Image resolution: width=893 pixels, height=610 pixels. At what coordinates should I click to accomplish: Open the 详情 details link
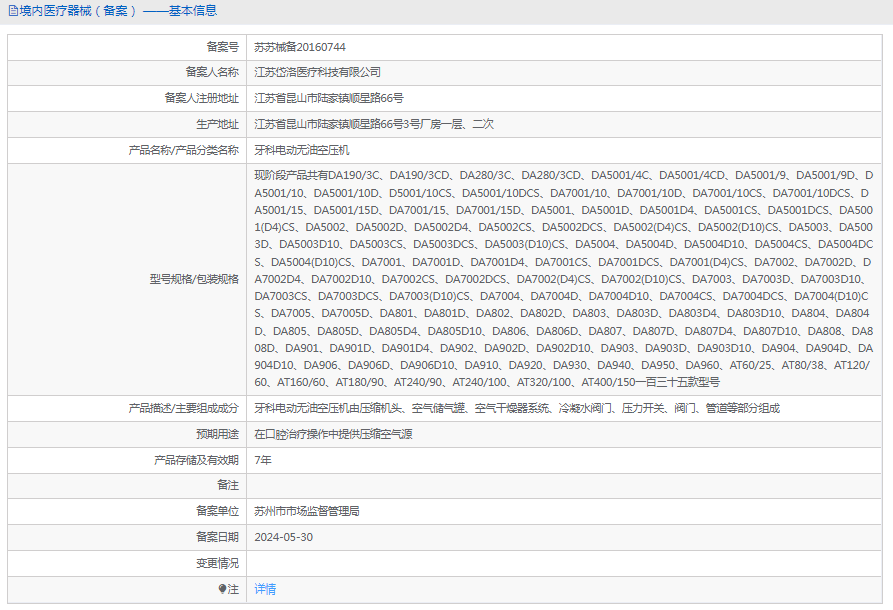[265, 589]
